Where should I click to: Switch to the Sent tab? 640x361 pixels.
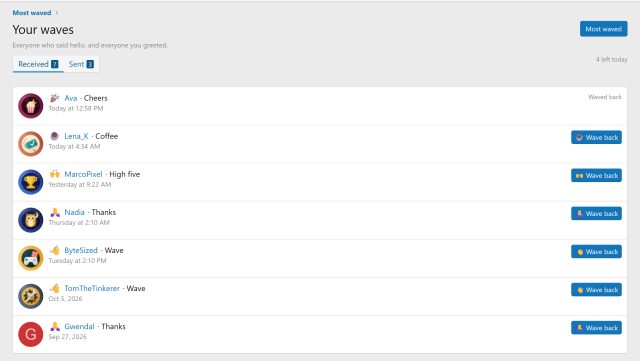tap(81, 64)
